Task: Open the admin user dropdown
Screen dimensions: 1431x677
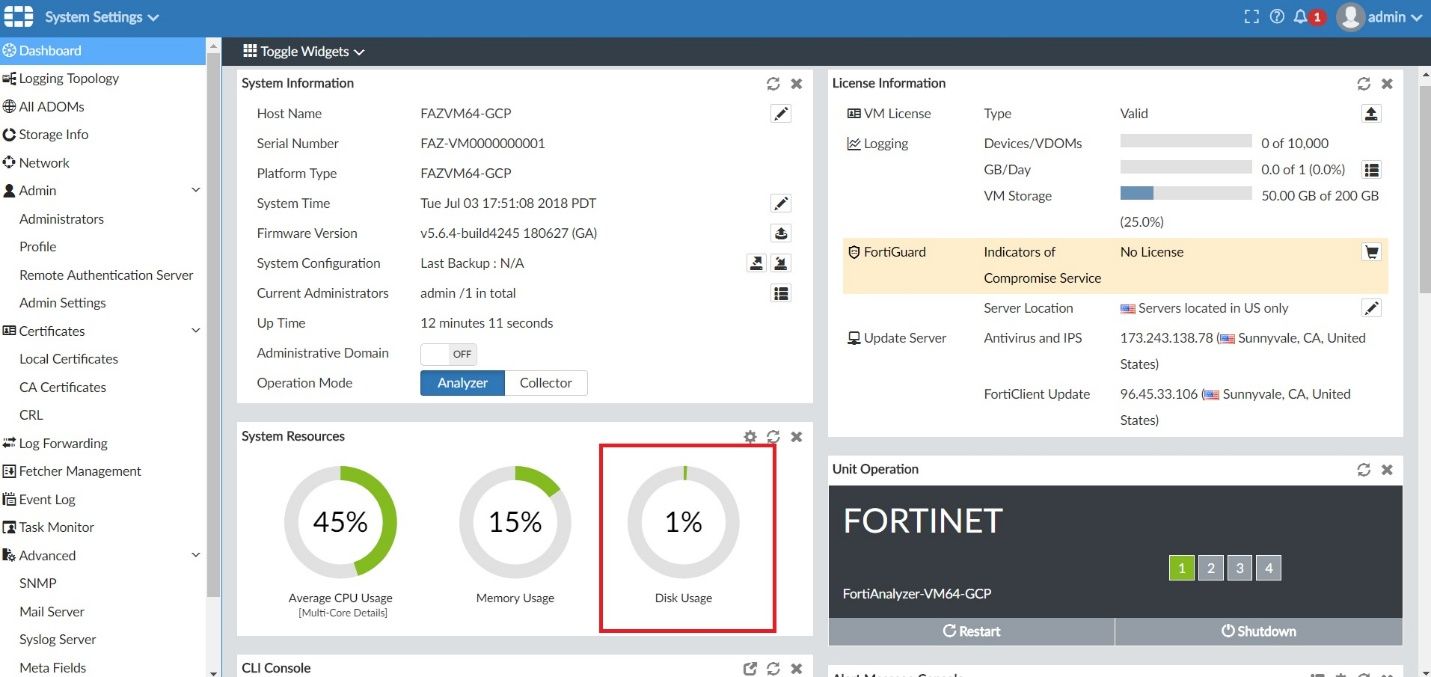Action: click(1380, 17)
